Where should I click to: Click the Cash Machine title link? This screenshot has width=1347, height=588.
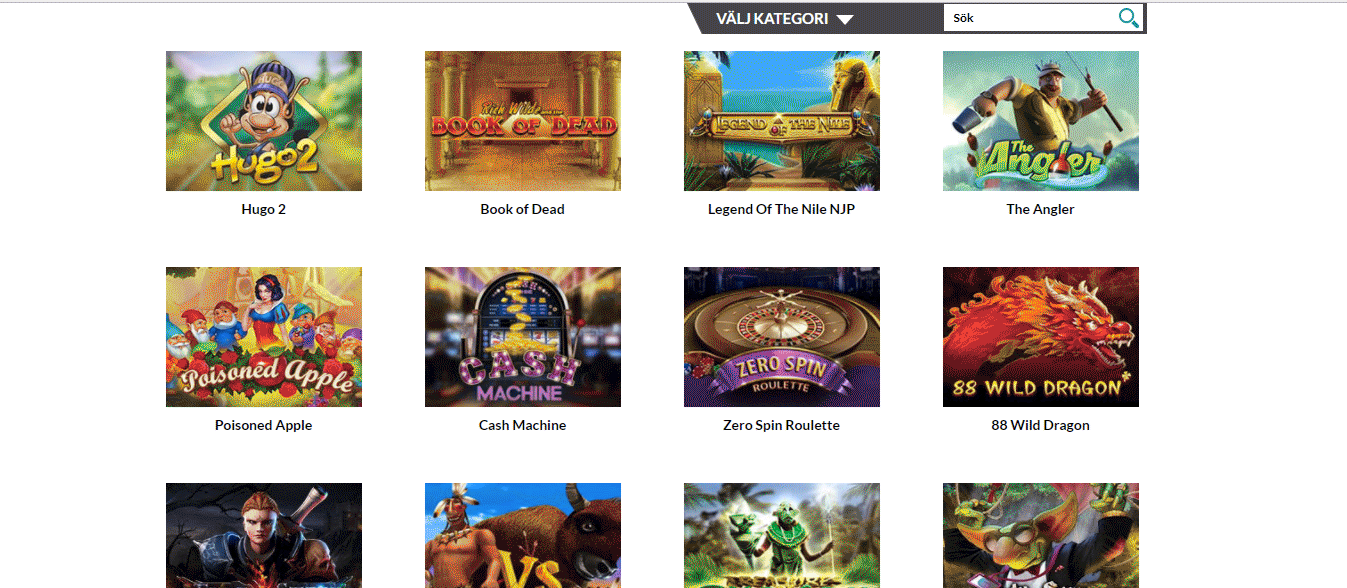pyautogui.click(x=522, y=425)
